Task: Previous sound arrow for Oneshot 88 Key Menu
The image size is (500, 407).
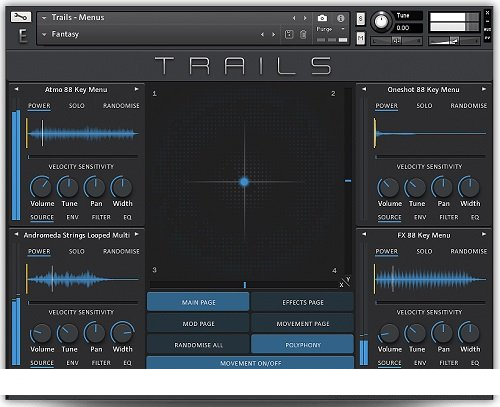Action: pos(364,89)
